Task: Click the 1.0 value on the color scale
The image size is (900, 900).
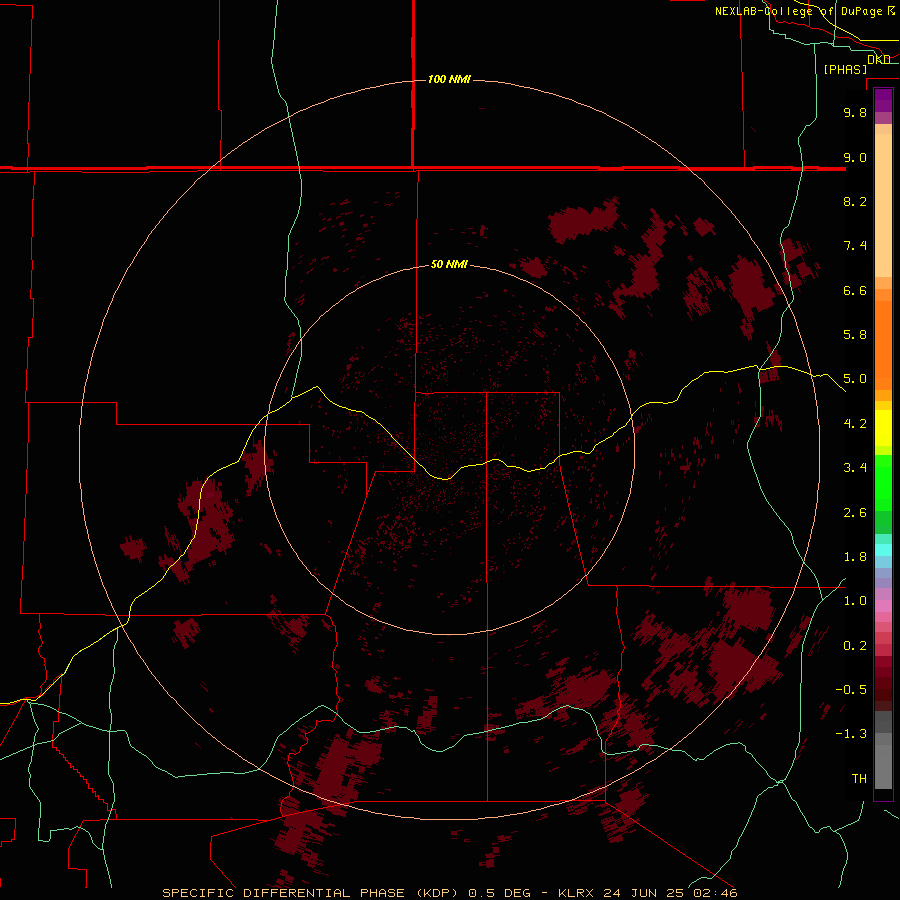Action: (x=855, y=601)
